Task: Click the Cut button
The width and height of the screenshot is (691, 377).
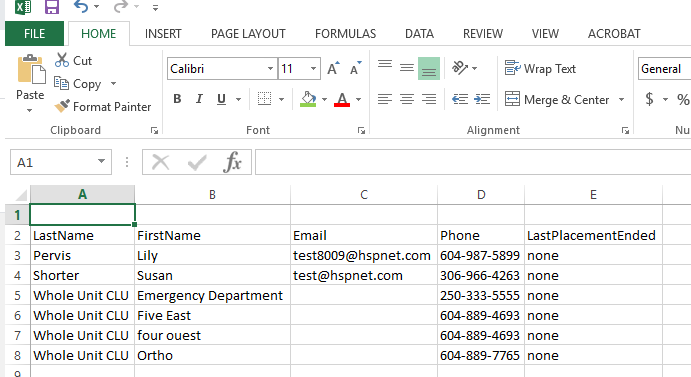Action: pyautogui.click(x=73, y=60)
